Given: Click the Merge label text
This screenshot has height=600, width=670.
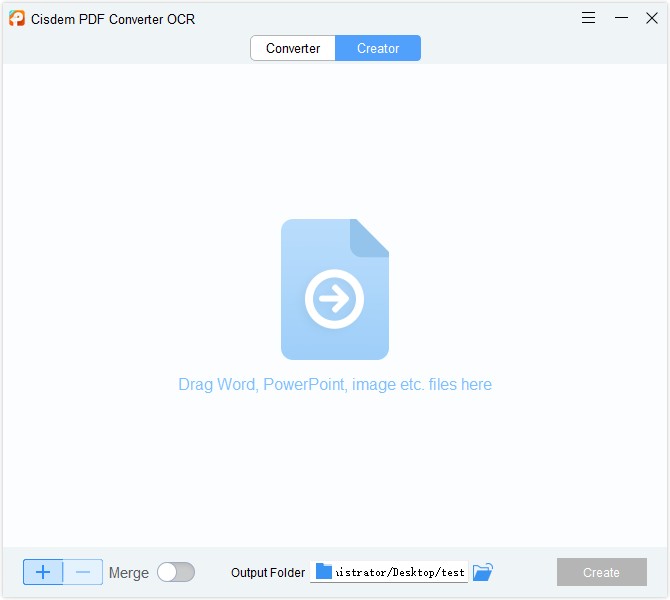Looking at the screenshot, I should point(128,573).
